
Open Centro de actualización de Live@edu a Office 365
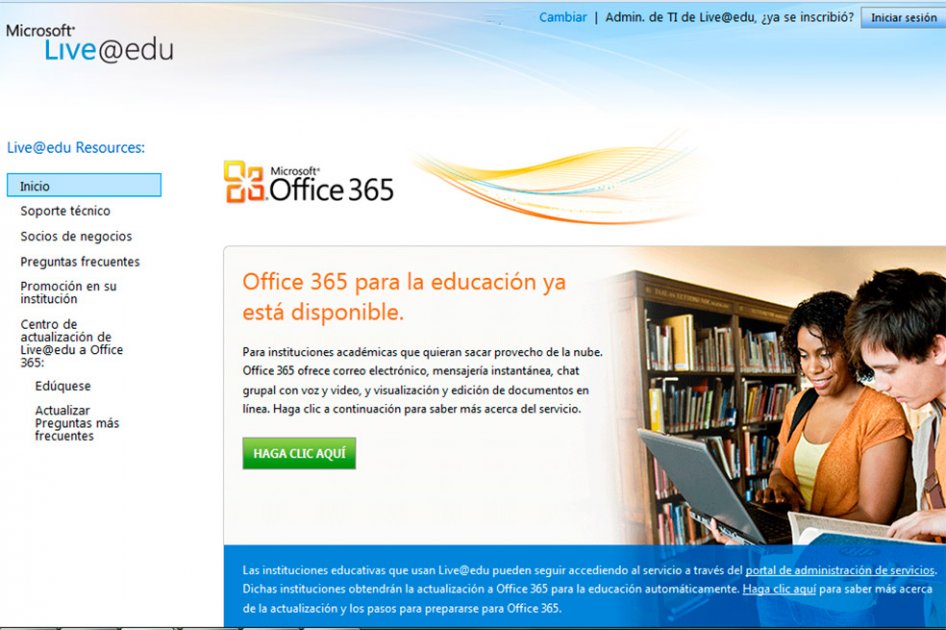tap(71, 343)
